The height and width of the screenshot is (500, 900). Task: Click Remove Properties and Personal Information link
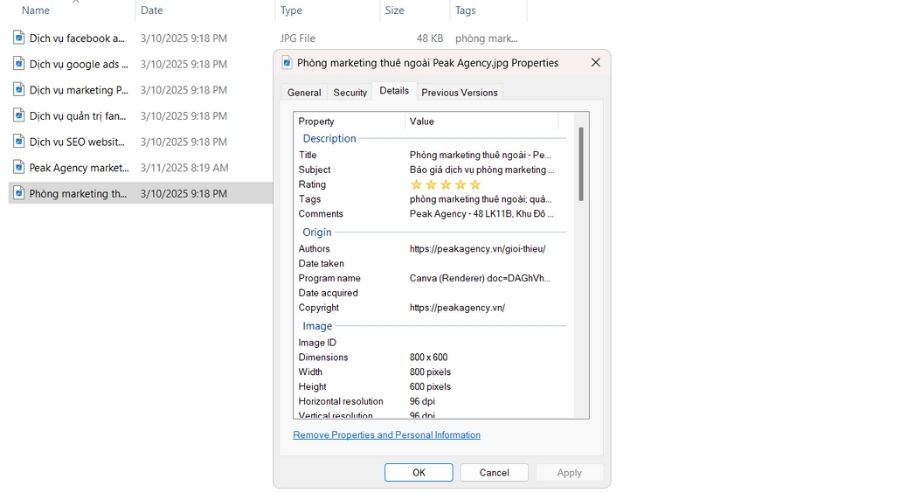pos(387,435)
